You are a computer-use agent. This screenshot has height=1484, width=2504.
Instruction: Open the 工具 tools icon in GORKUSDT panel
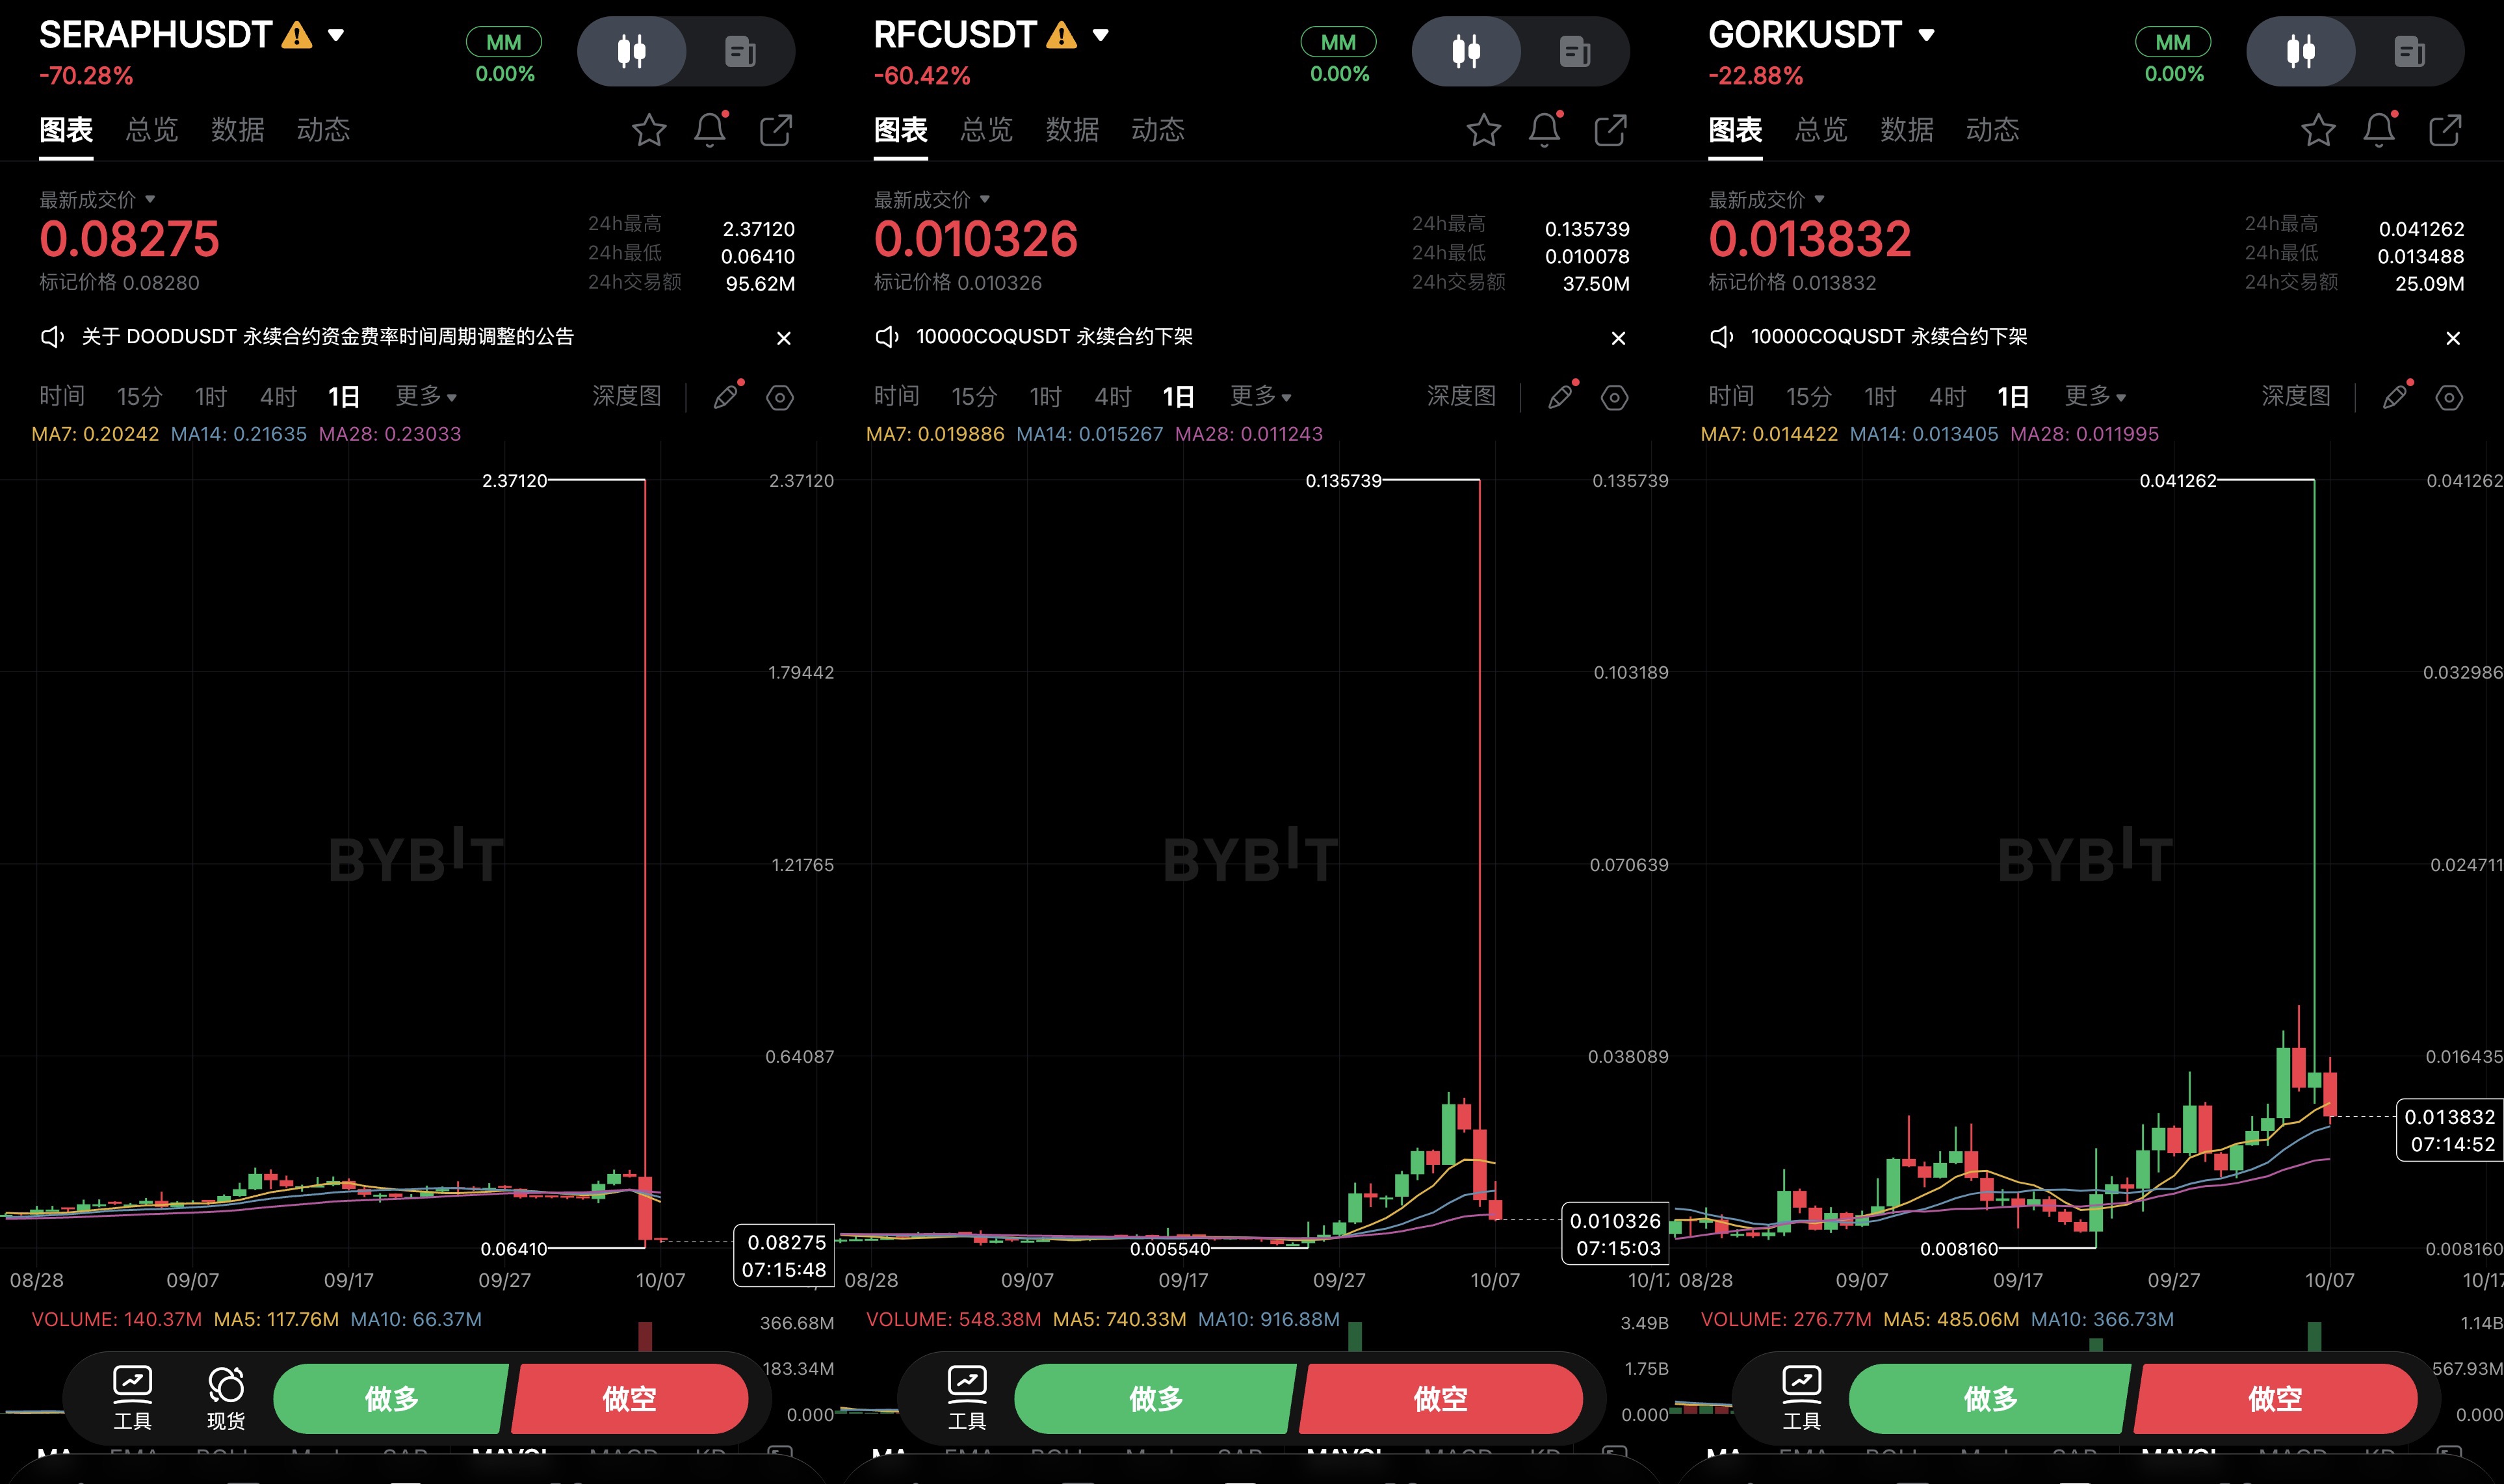tap(1801, 1397)
